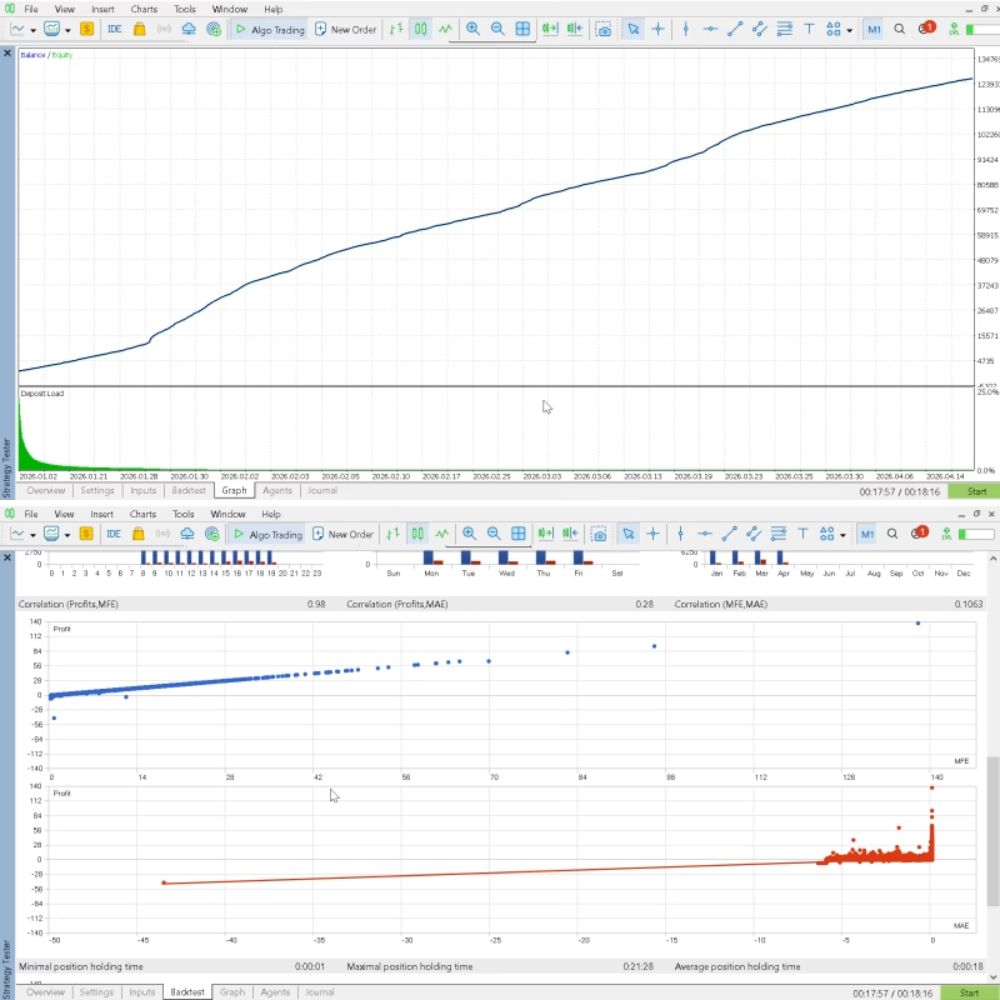The height and width of the screenshot is (1000, 1000).
Task: Click the IDE icon in the bottom window
Action: tap(114, 534)
